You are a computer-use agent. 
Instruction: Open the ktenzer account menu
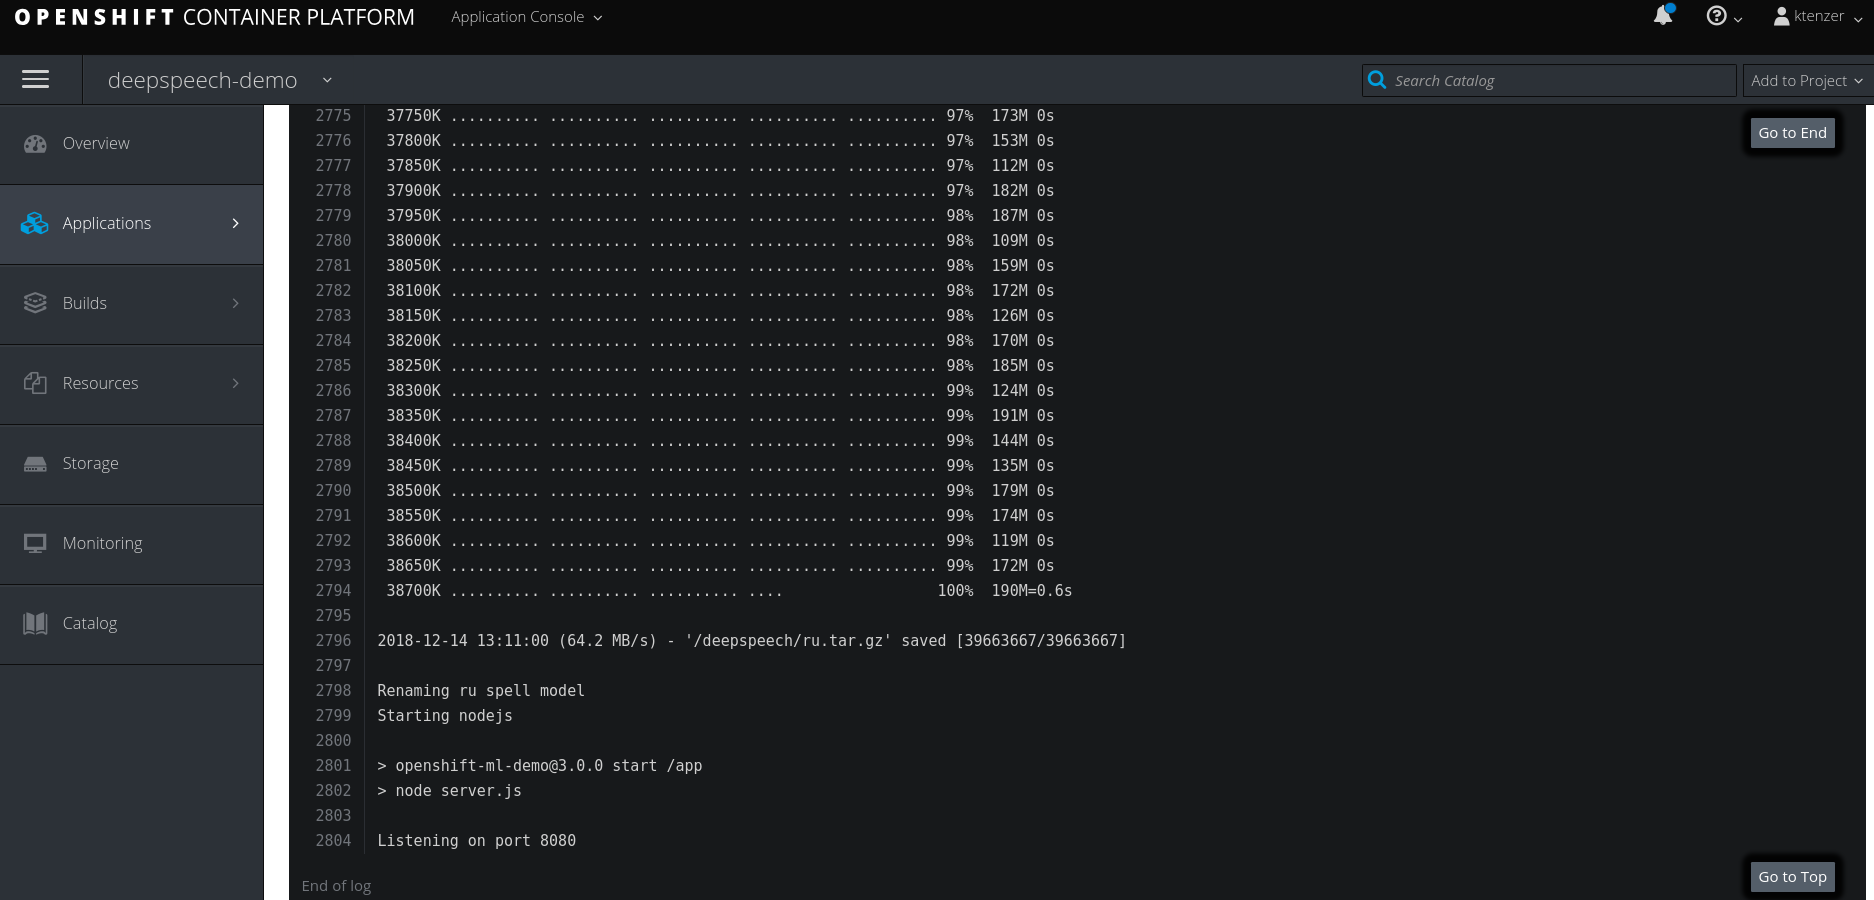[x=1819, y=16]
